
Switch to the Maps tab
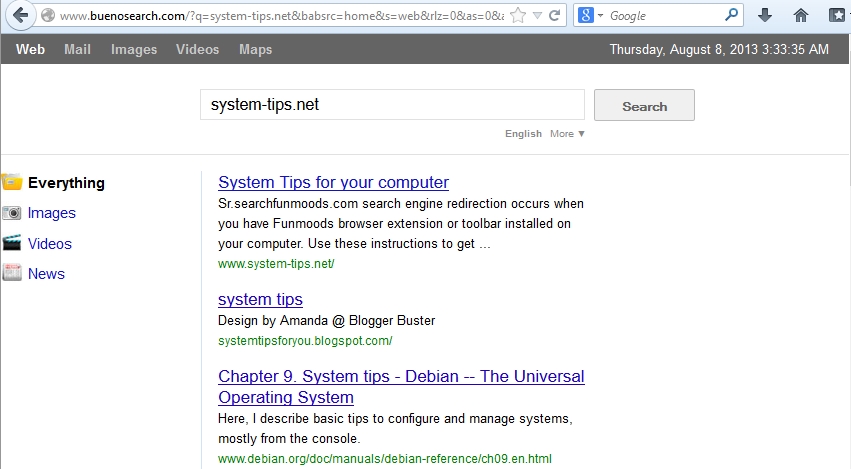coord(255,49)
